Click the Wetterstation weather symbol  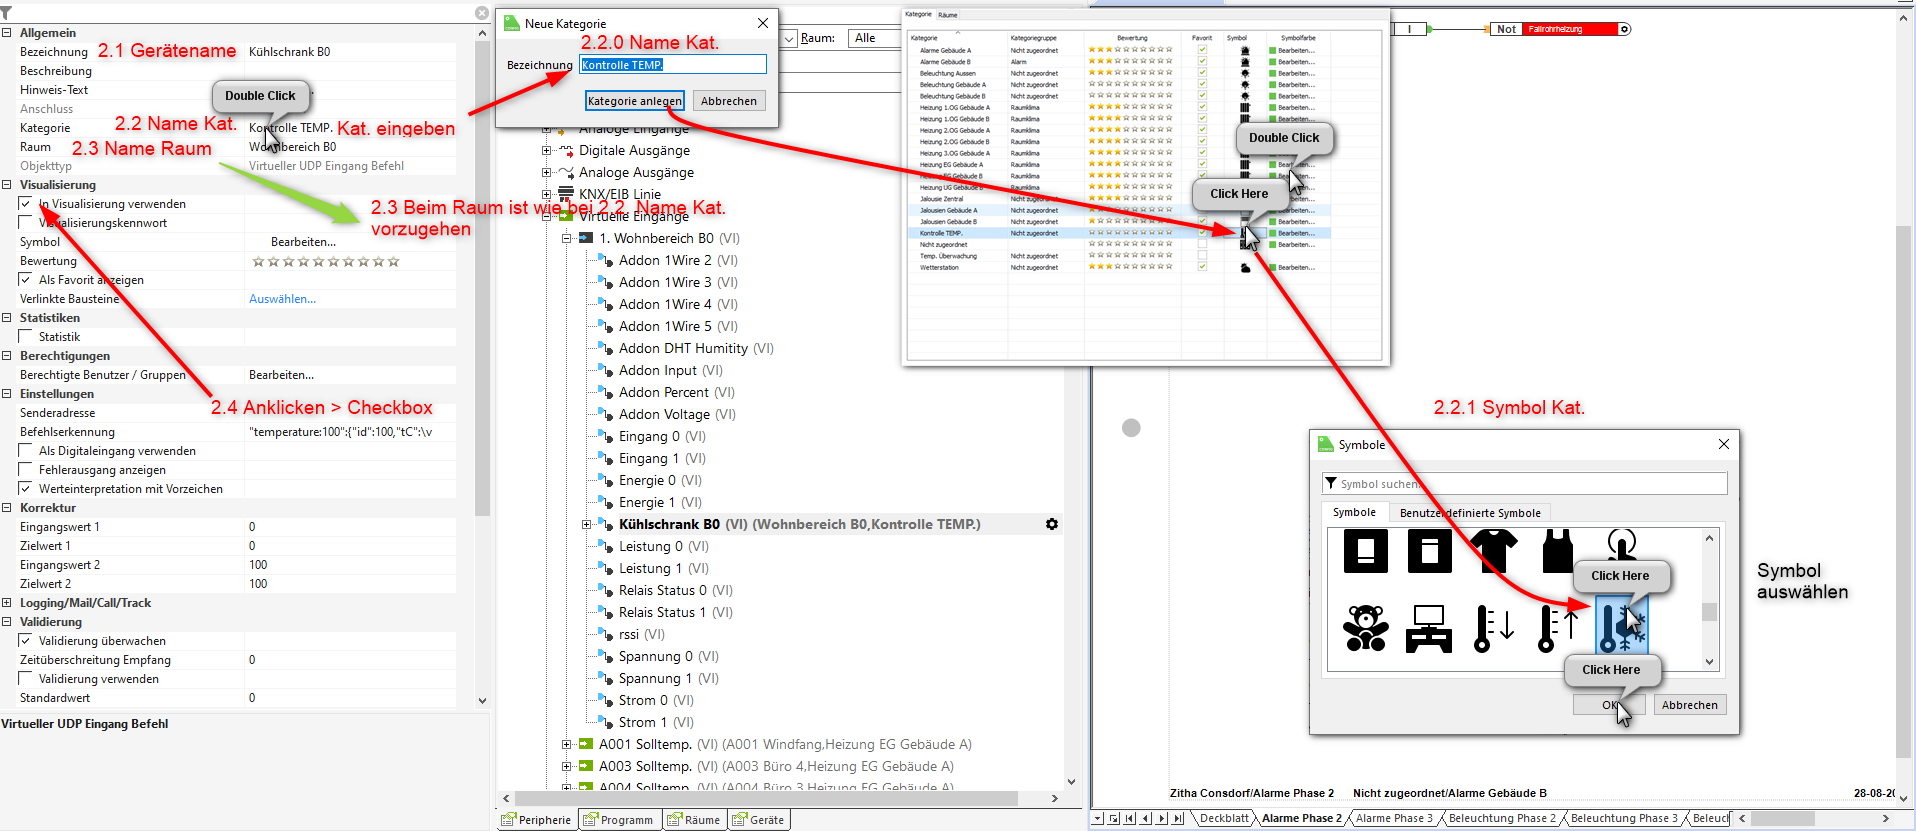(1245, 268)
